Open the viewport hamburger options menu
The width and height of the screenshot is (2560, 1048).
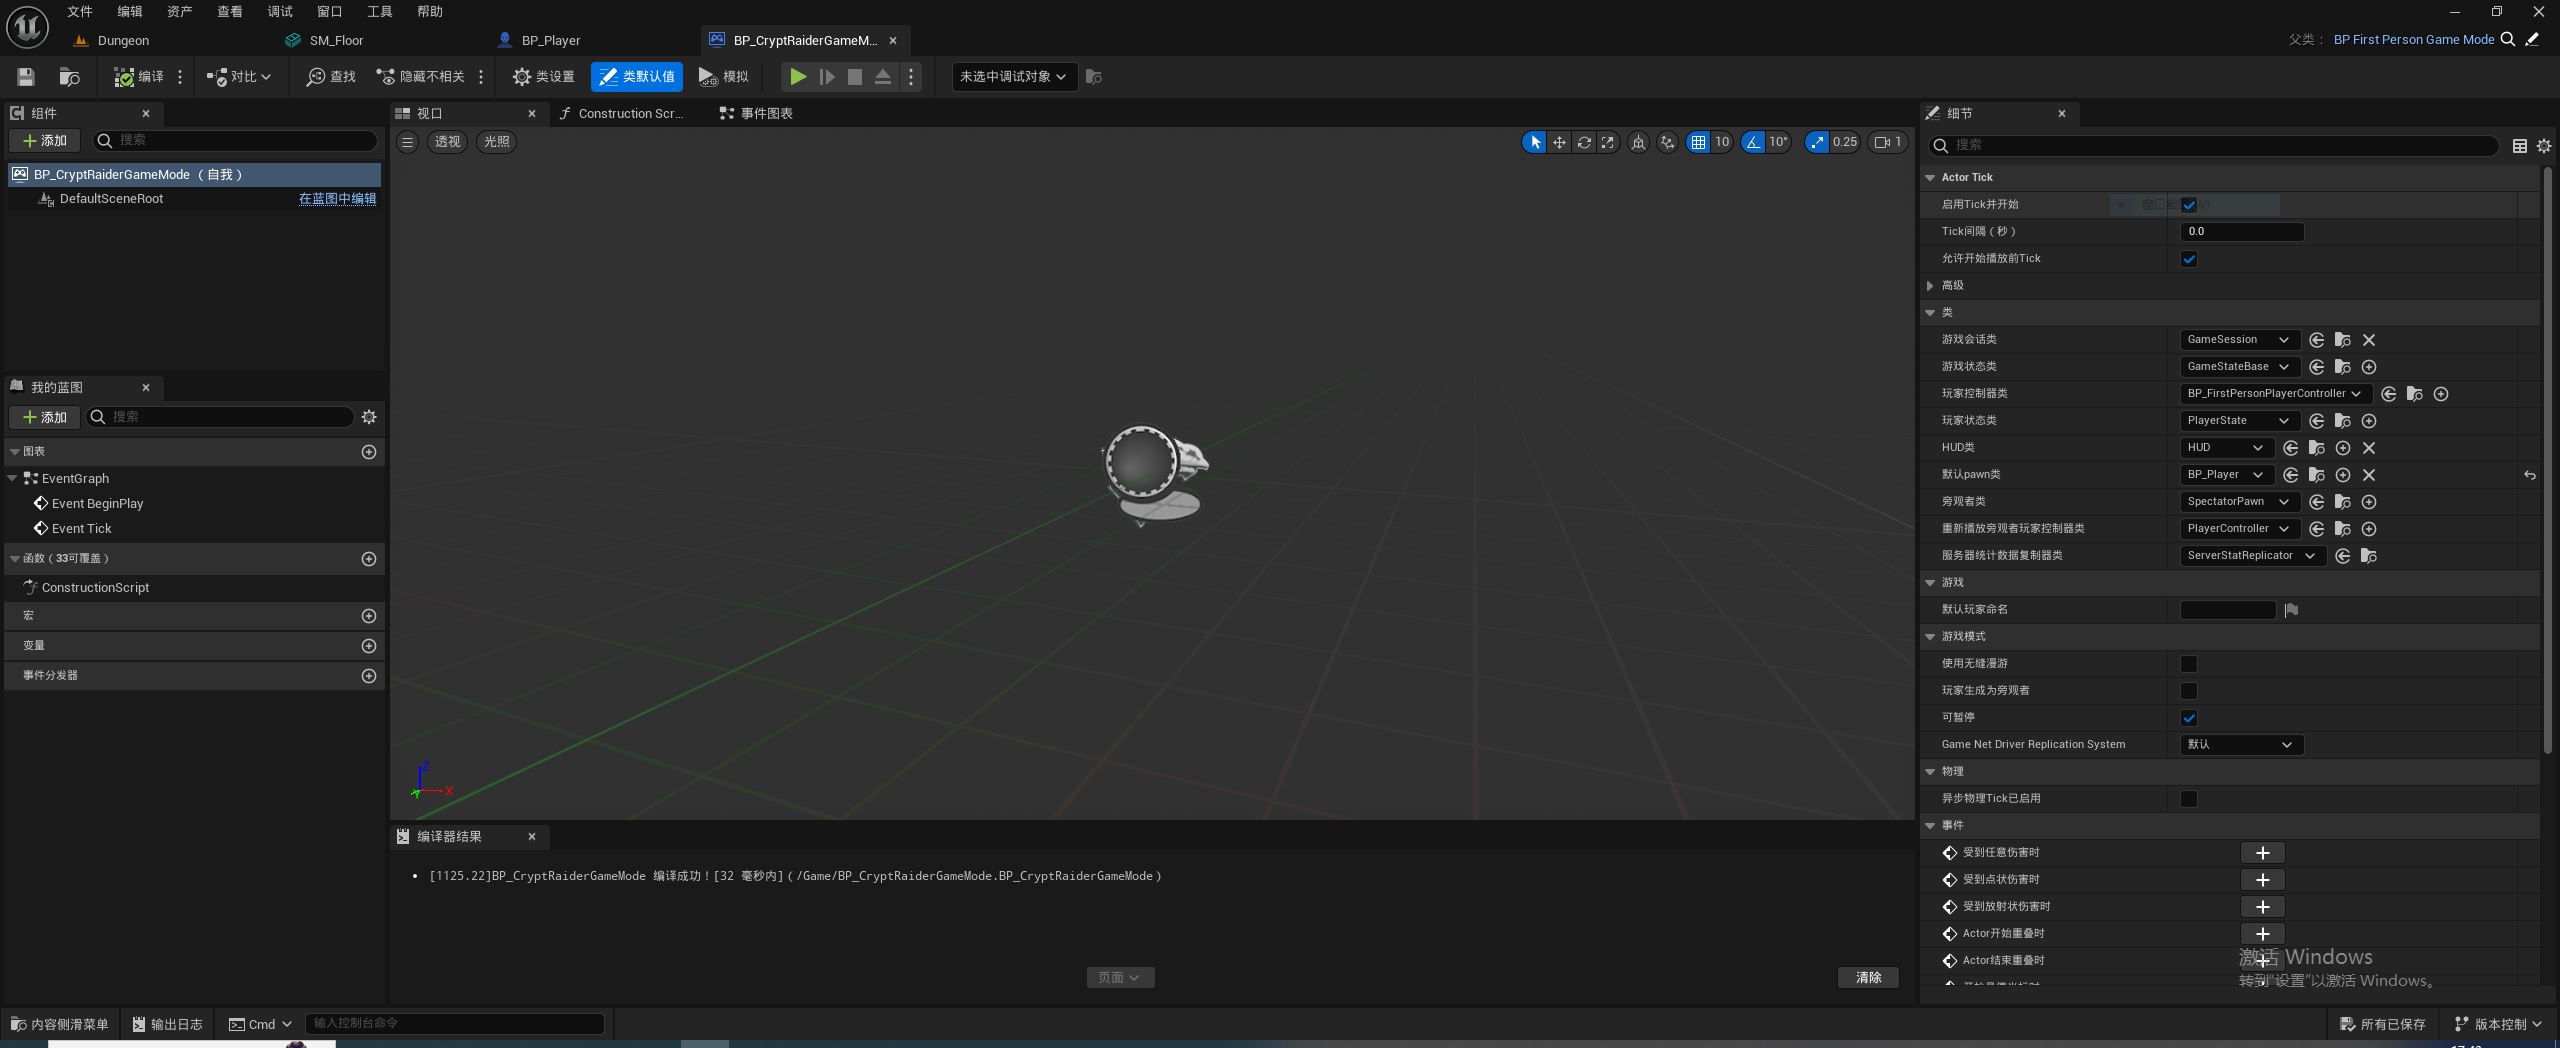pos(407,142)
